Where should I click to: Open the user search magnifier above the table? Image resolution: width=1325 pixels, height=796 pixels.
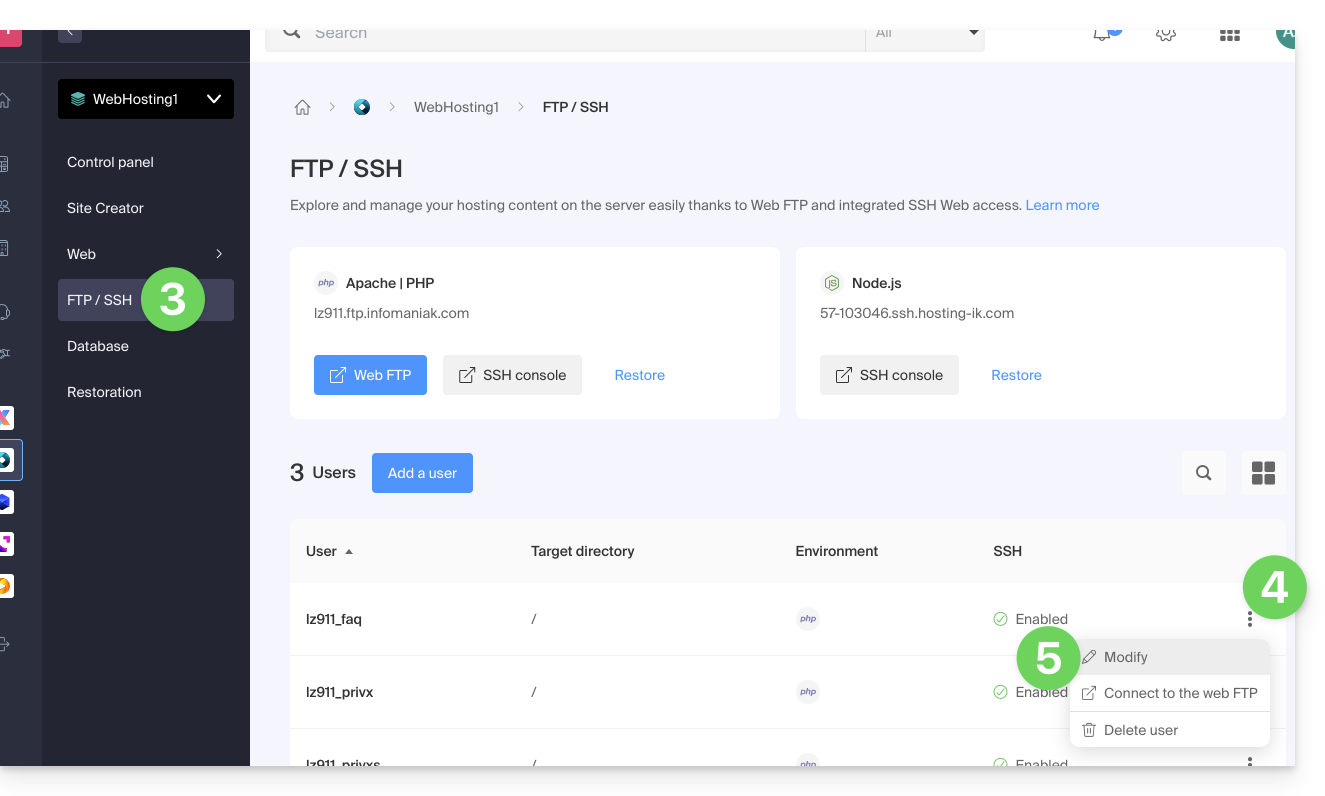click(x=1204, y=473)
